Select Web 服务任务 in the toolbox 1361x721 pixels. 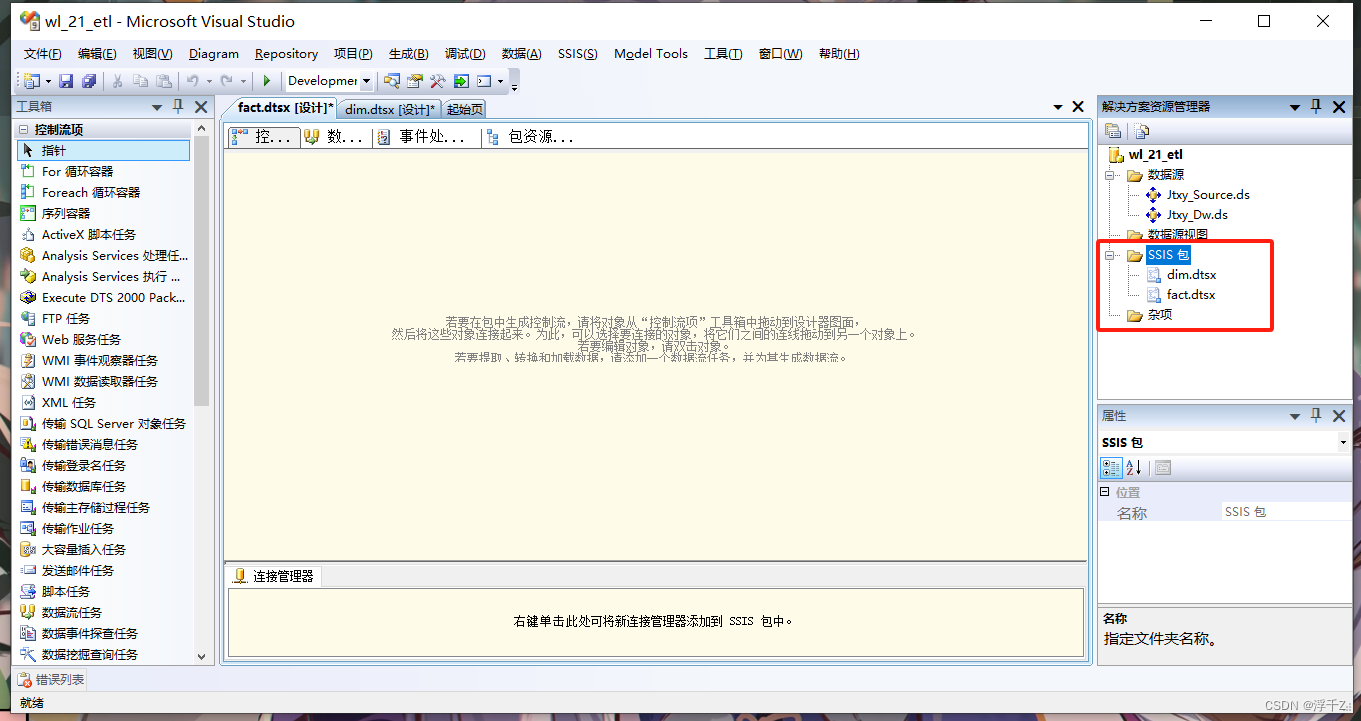click(104, 339)
